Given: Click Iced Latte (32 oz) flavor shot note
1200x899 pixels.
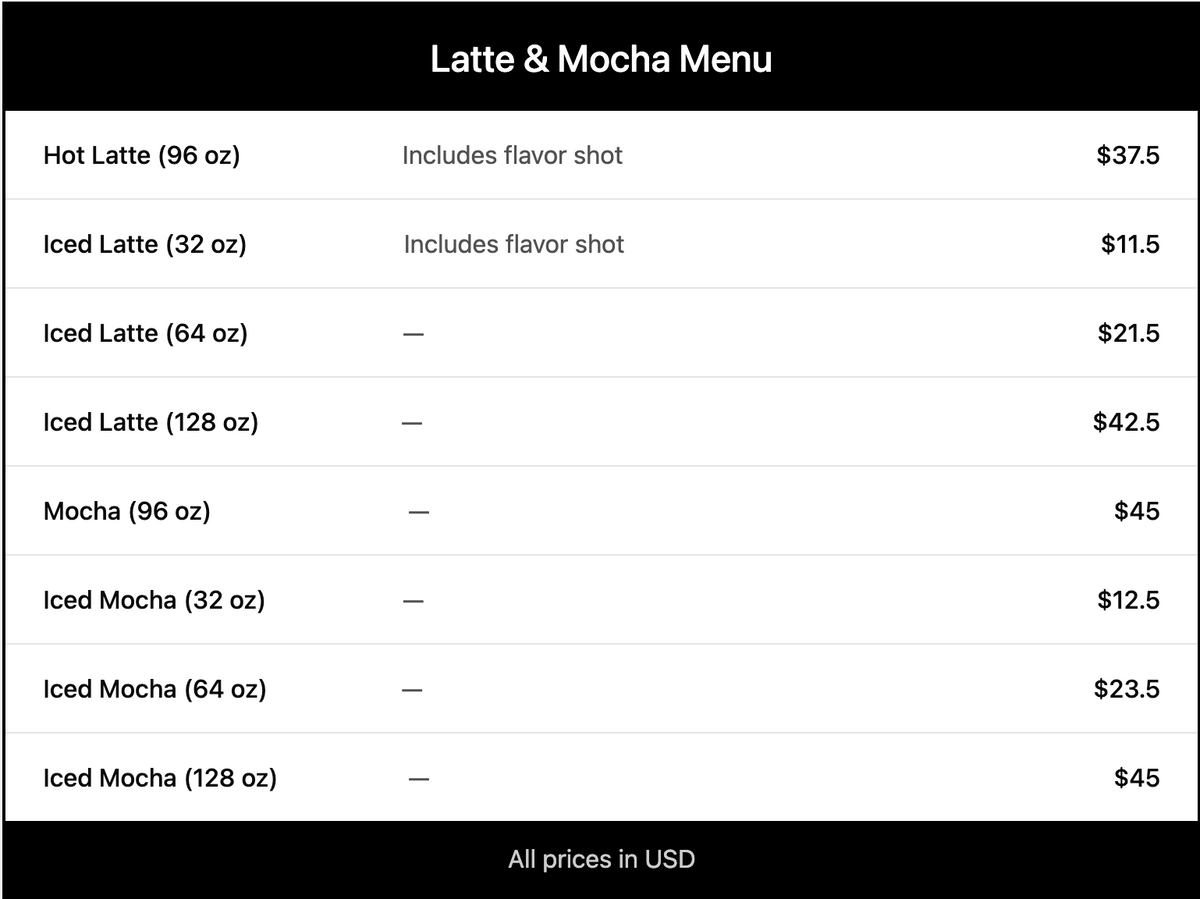Looking at the screenshot, I should pyautogui.click(x=514, y=244).
